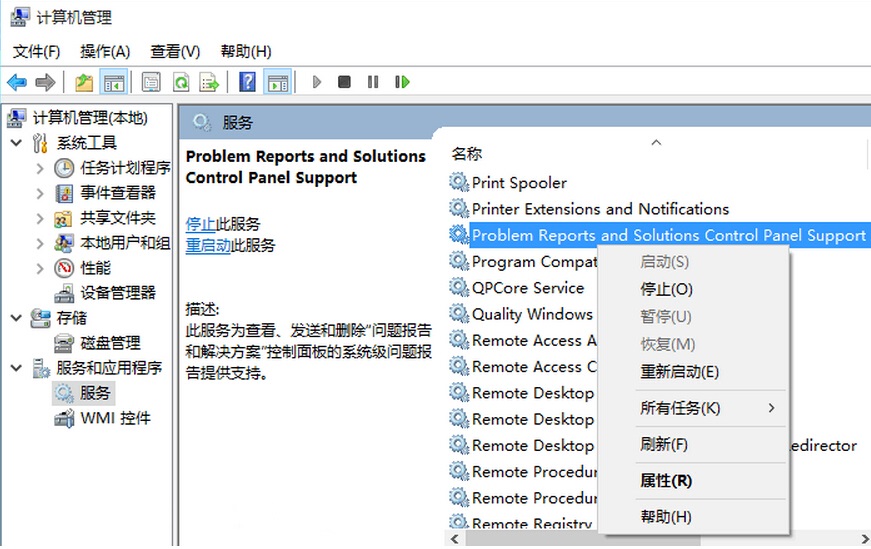Click the Restart service toolbar icon

coord(402,82)
